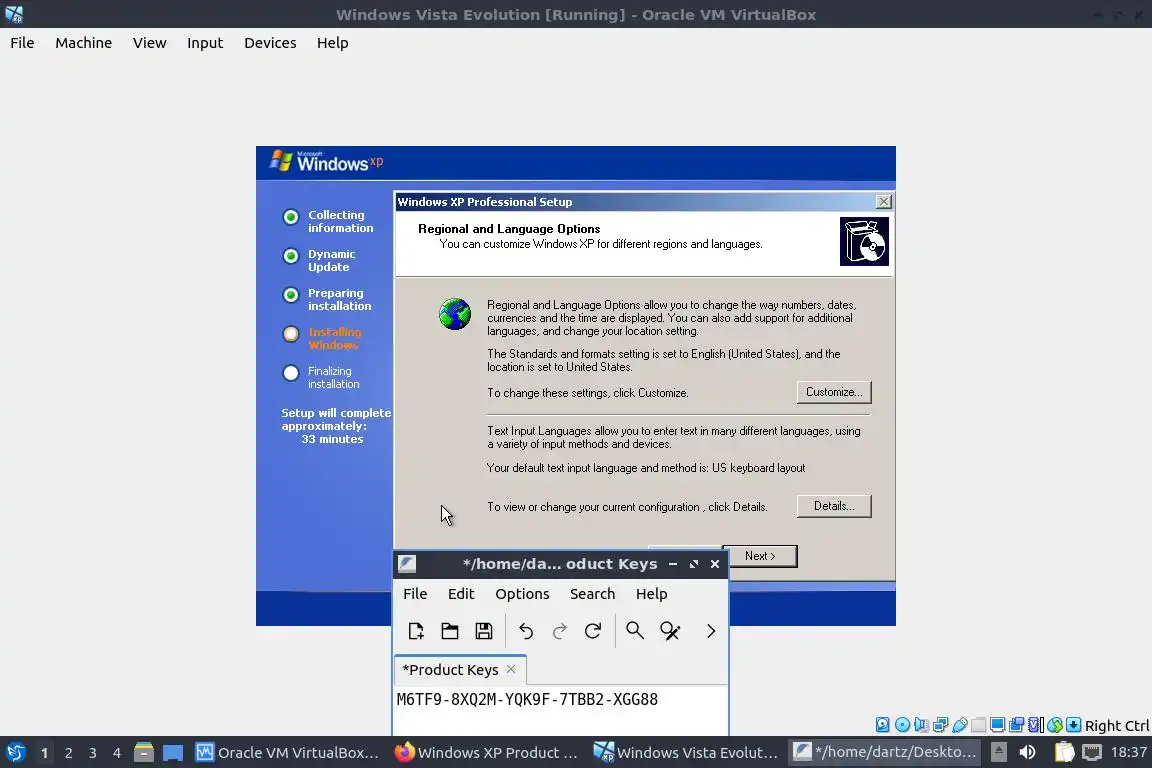Expand editor toolbar overflow chevron
The image size is (1152, 768).
click(710, 631)
